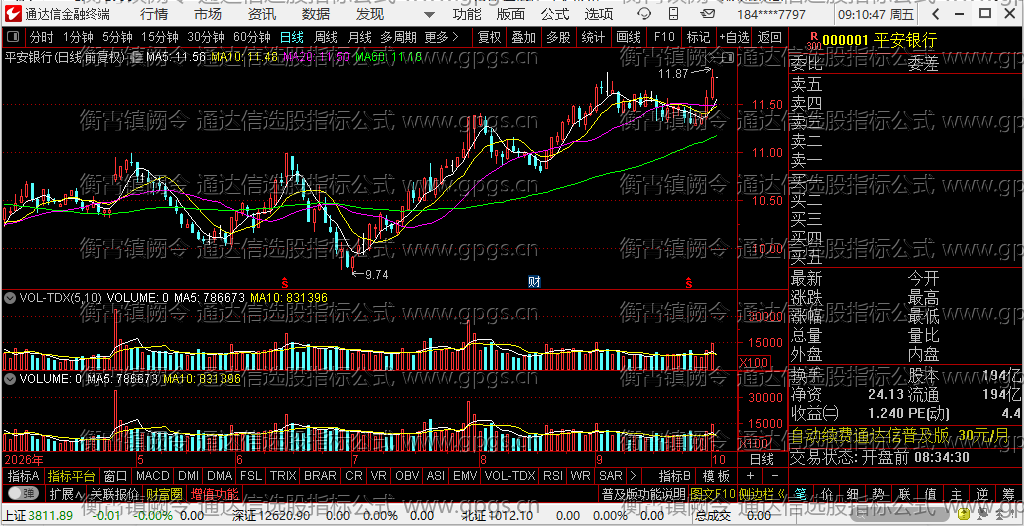Click the 标记 mark button

[698, 37]
